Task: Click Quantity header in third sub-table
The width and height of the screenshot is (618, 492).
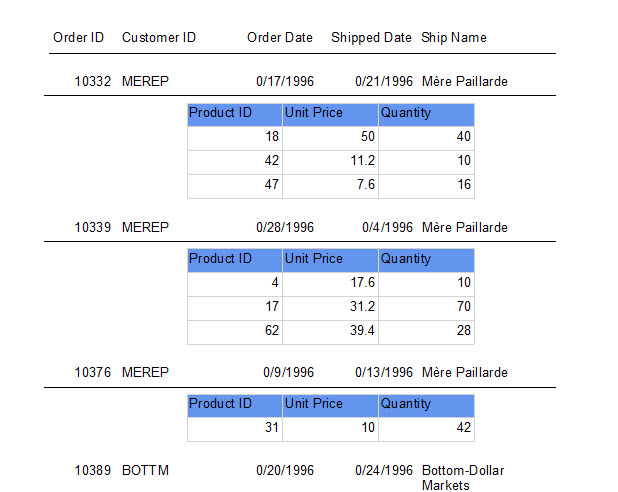Action: pyautogui.click(x=426, y=406)
